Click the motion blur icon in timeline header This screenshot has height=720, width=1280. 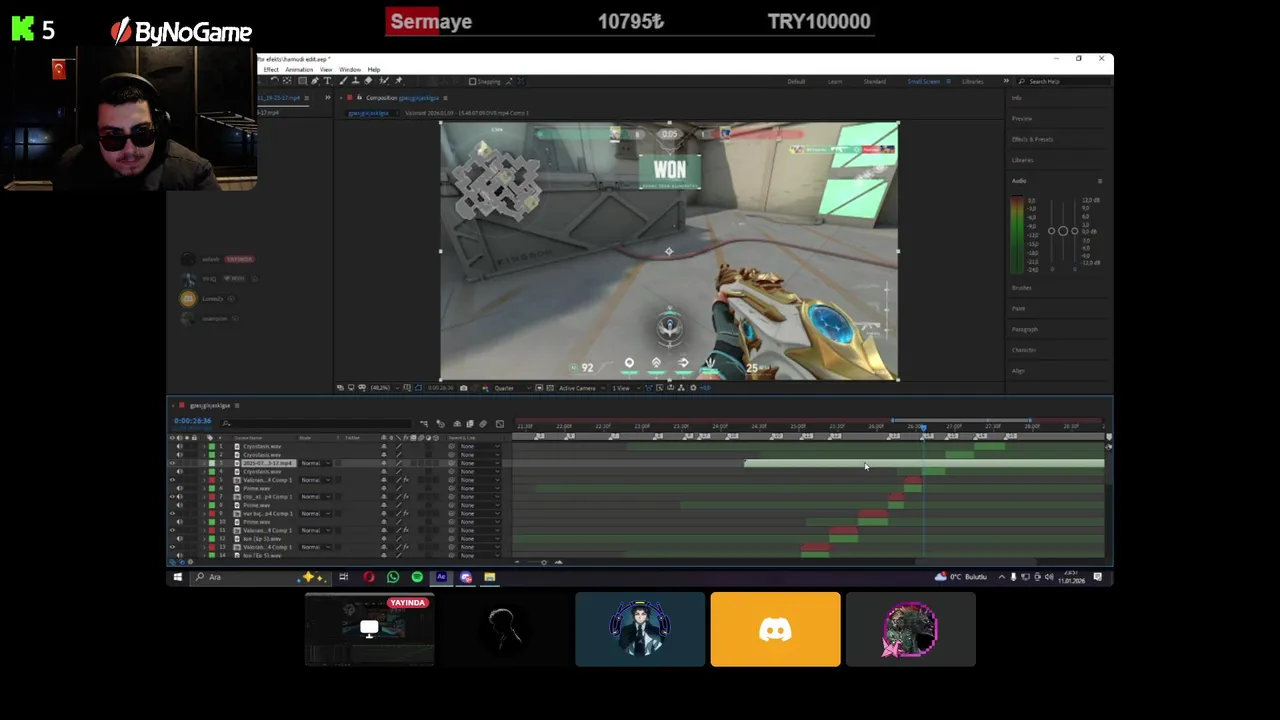coord(483,424)
